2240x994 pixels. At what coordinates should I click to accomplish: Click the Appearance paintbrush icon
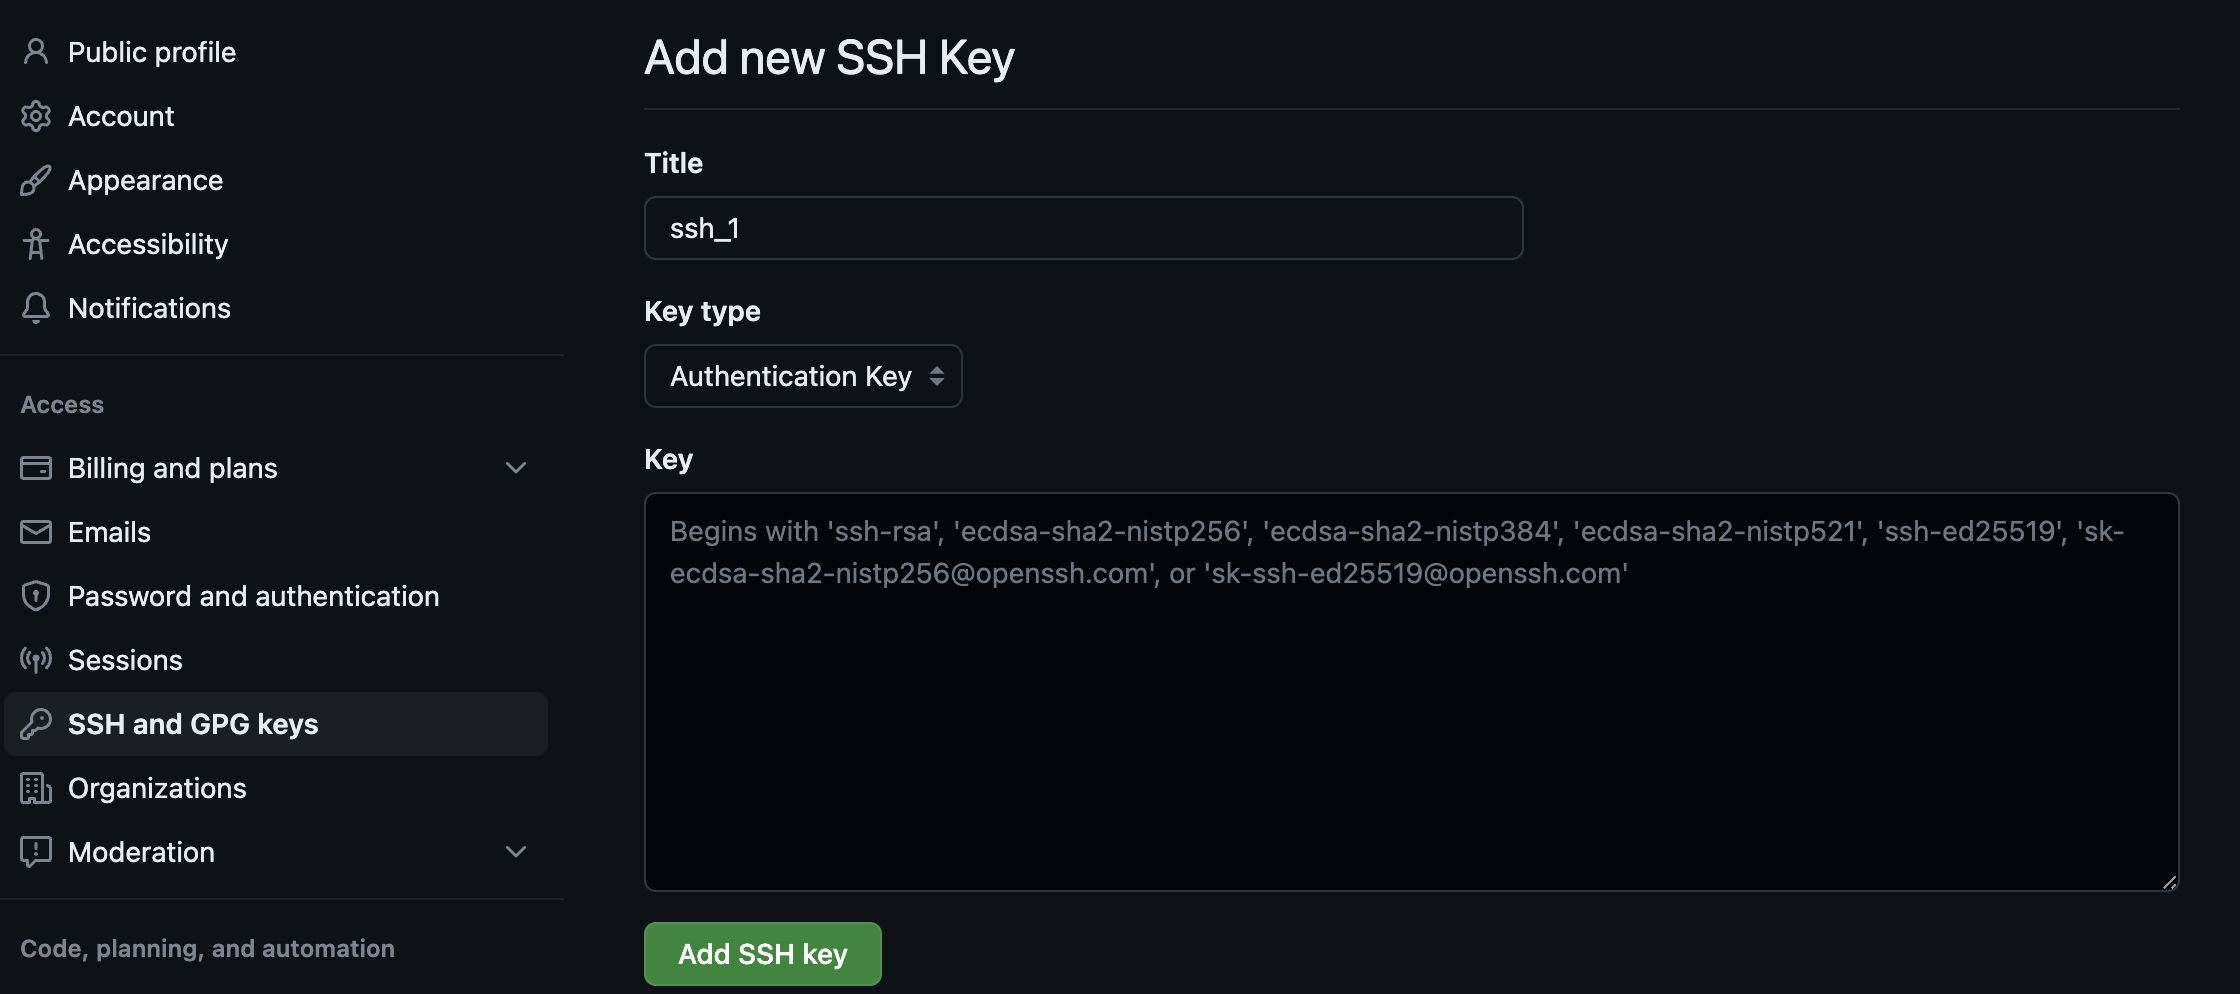coord(36,180)
